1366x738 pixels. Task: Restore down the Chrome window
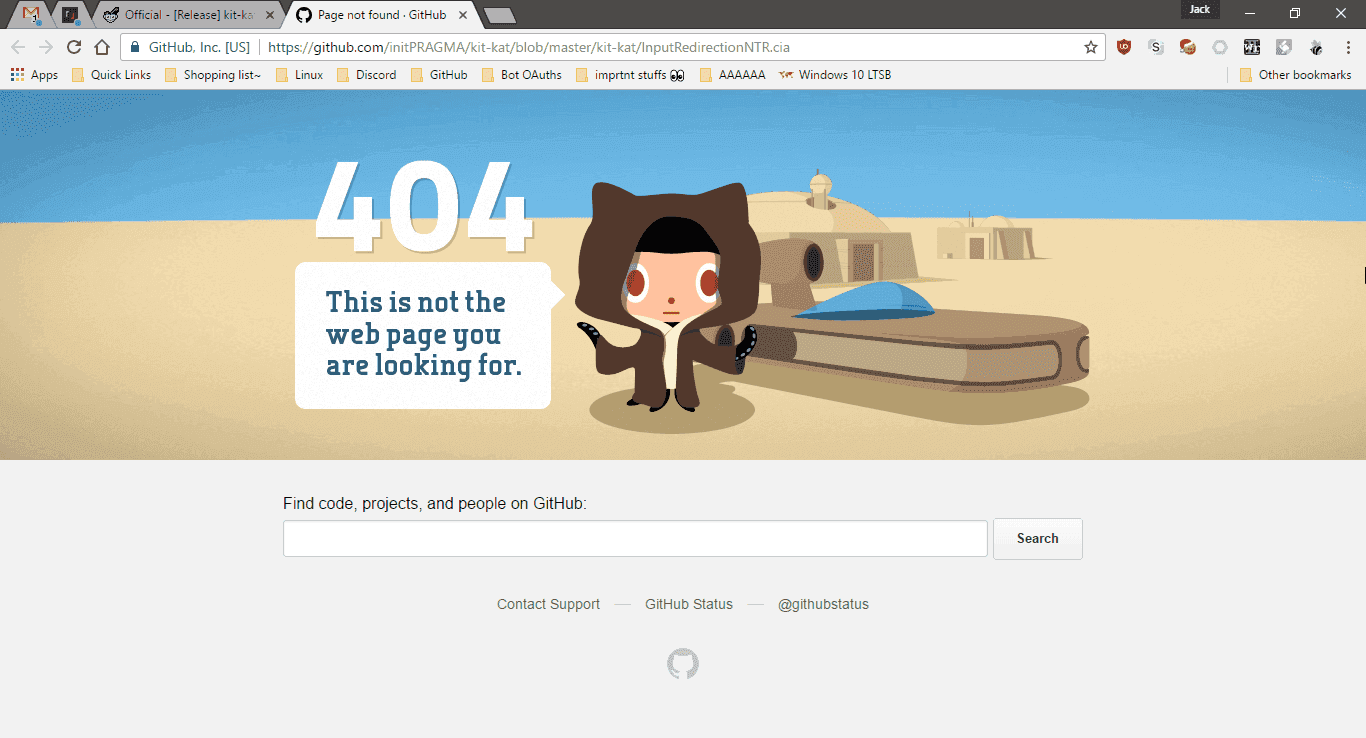(1295, 13)
